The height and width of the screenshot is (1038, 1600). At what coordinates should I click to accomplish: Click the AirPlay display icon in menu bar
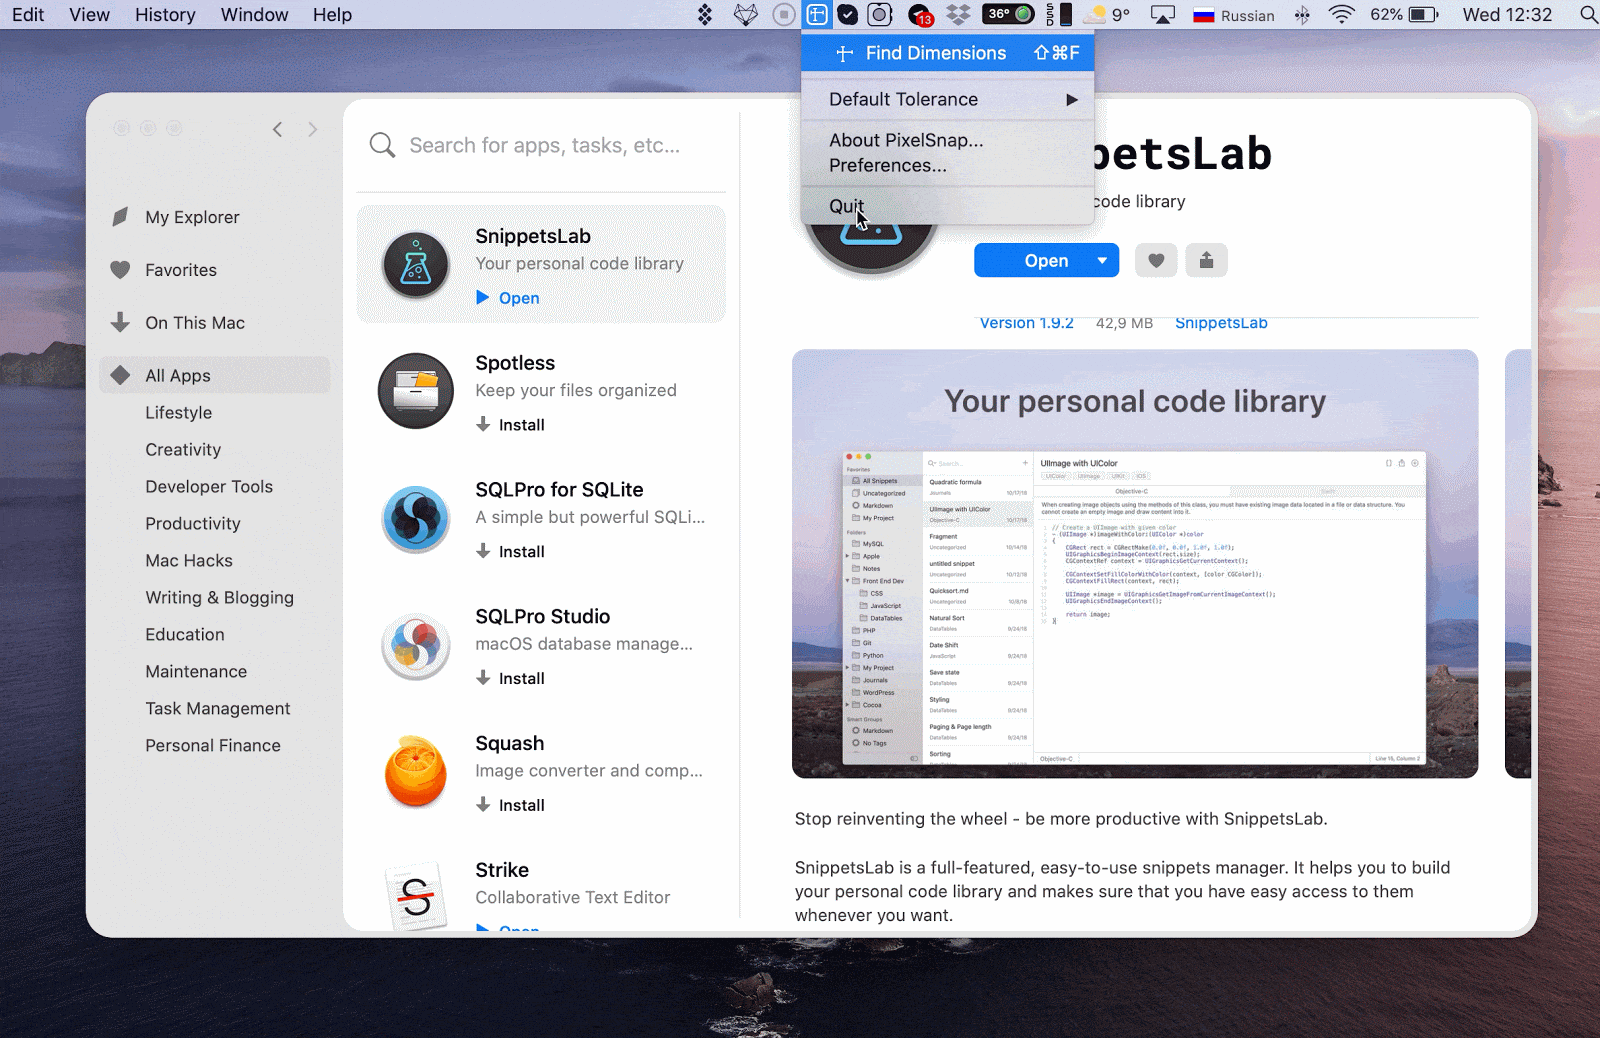click(1163, 15)
